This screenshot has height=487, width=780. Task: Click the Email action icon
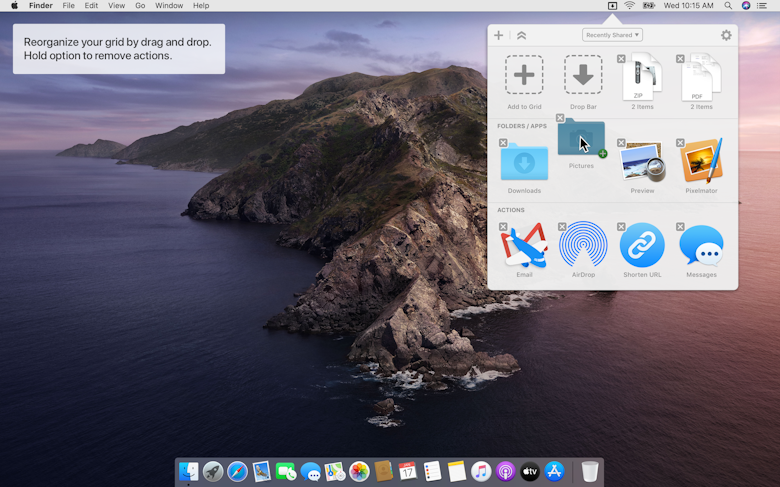[524, 245]
